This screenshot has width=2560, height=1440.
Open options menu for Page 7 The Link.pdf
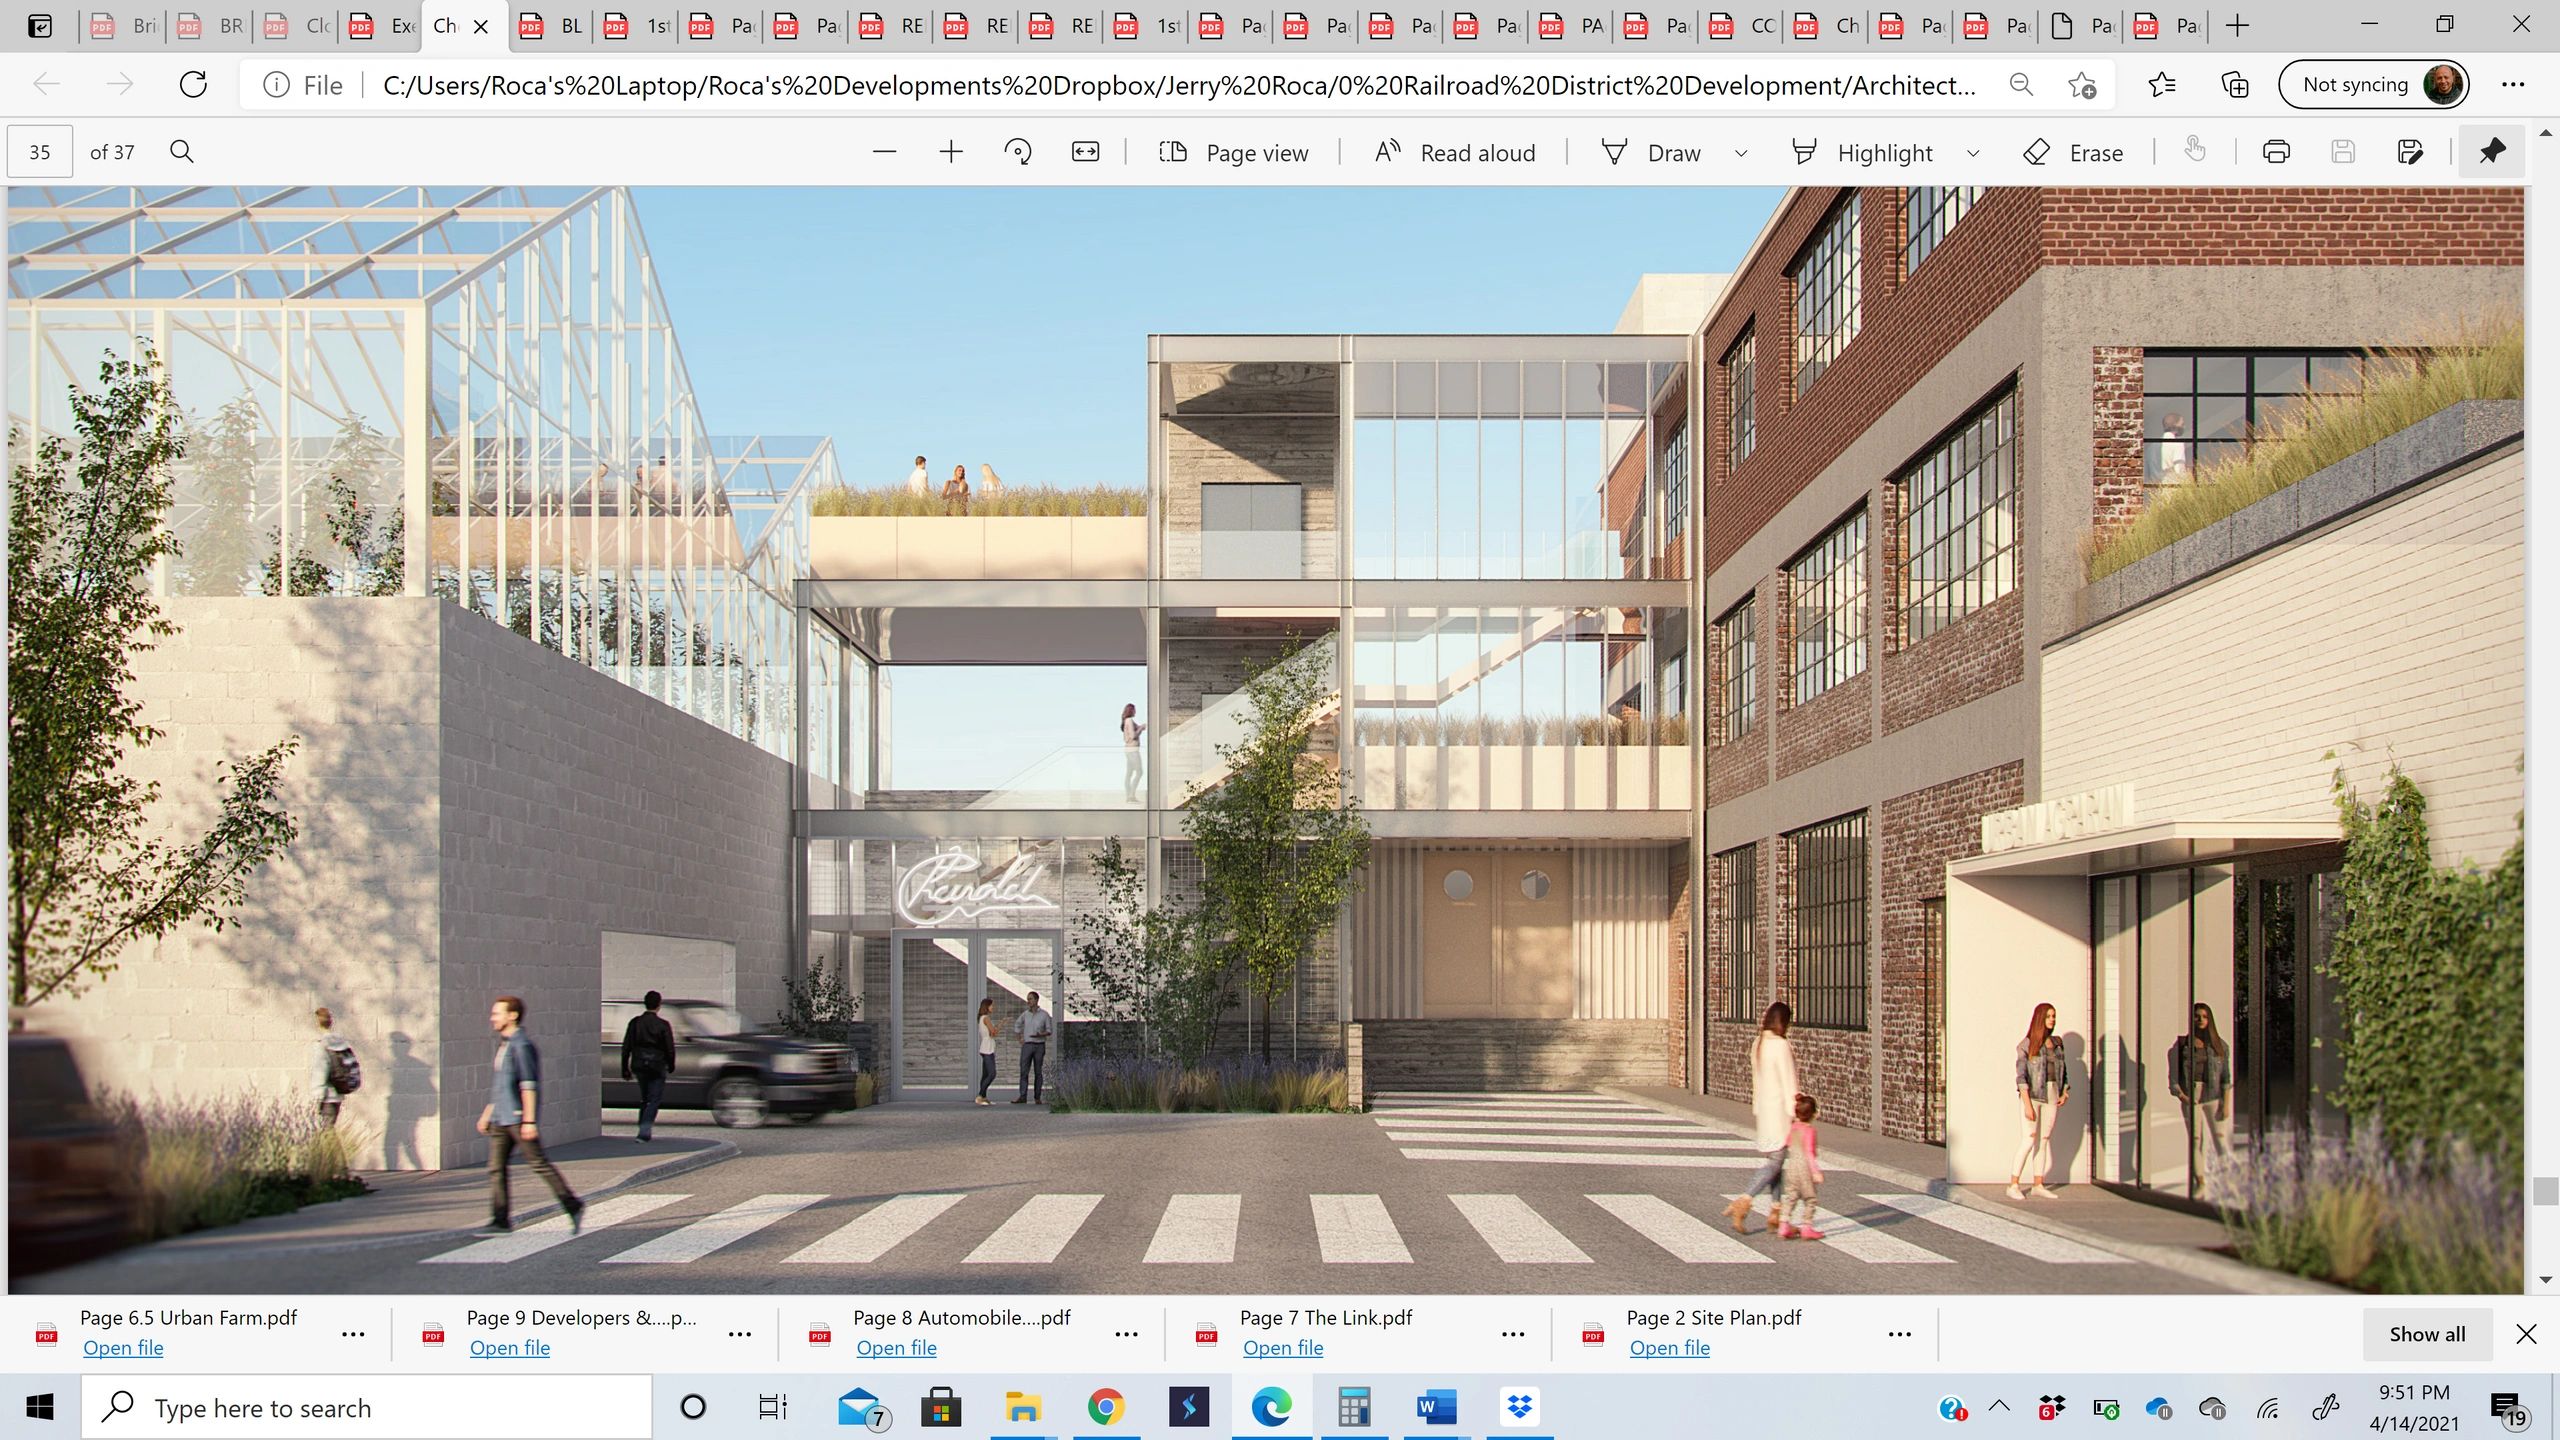[1513, 1334]
